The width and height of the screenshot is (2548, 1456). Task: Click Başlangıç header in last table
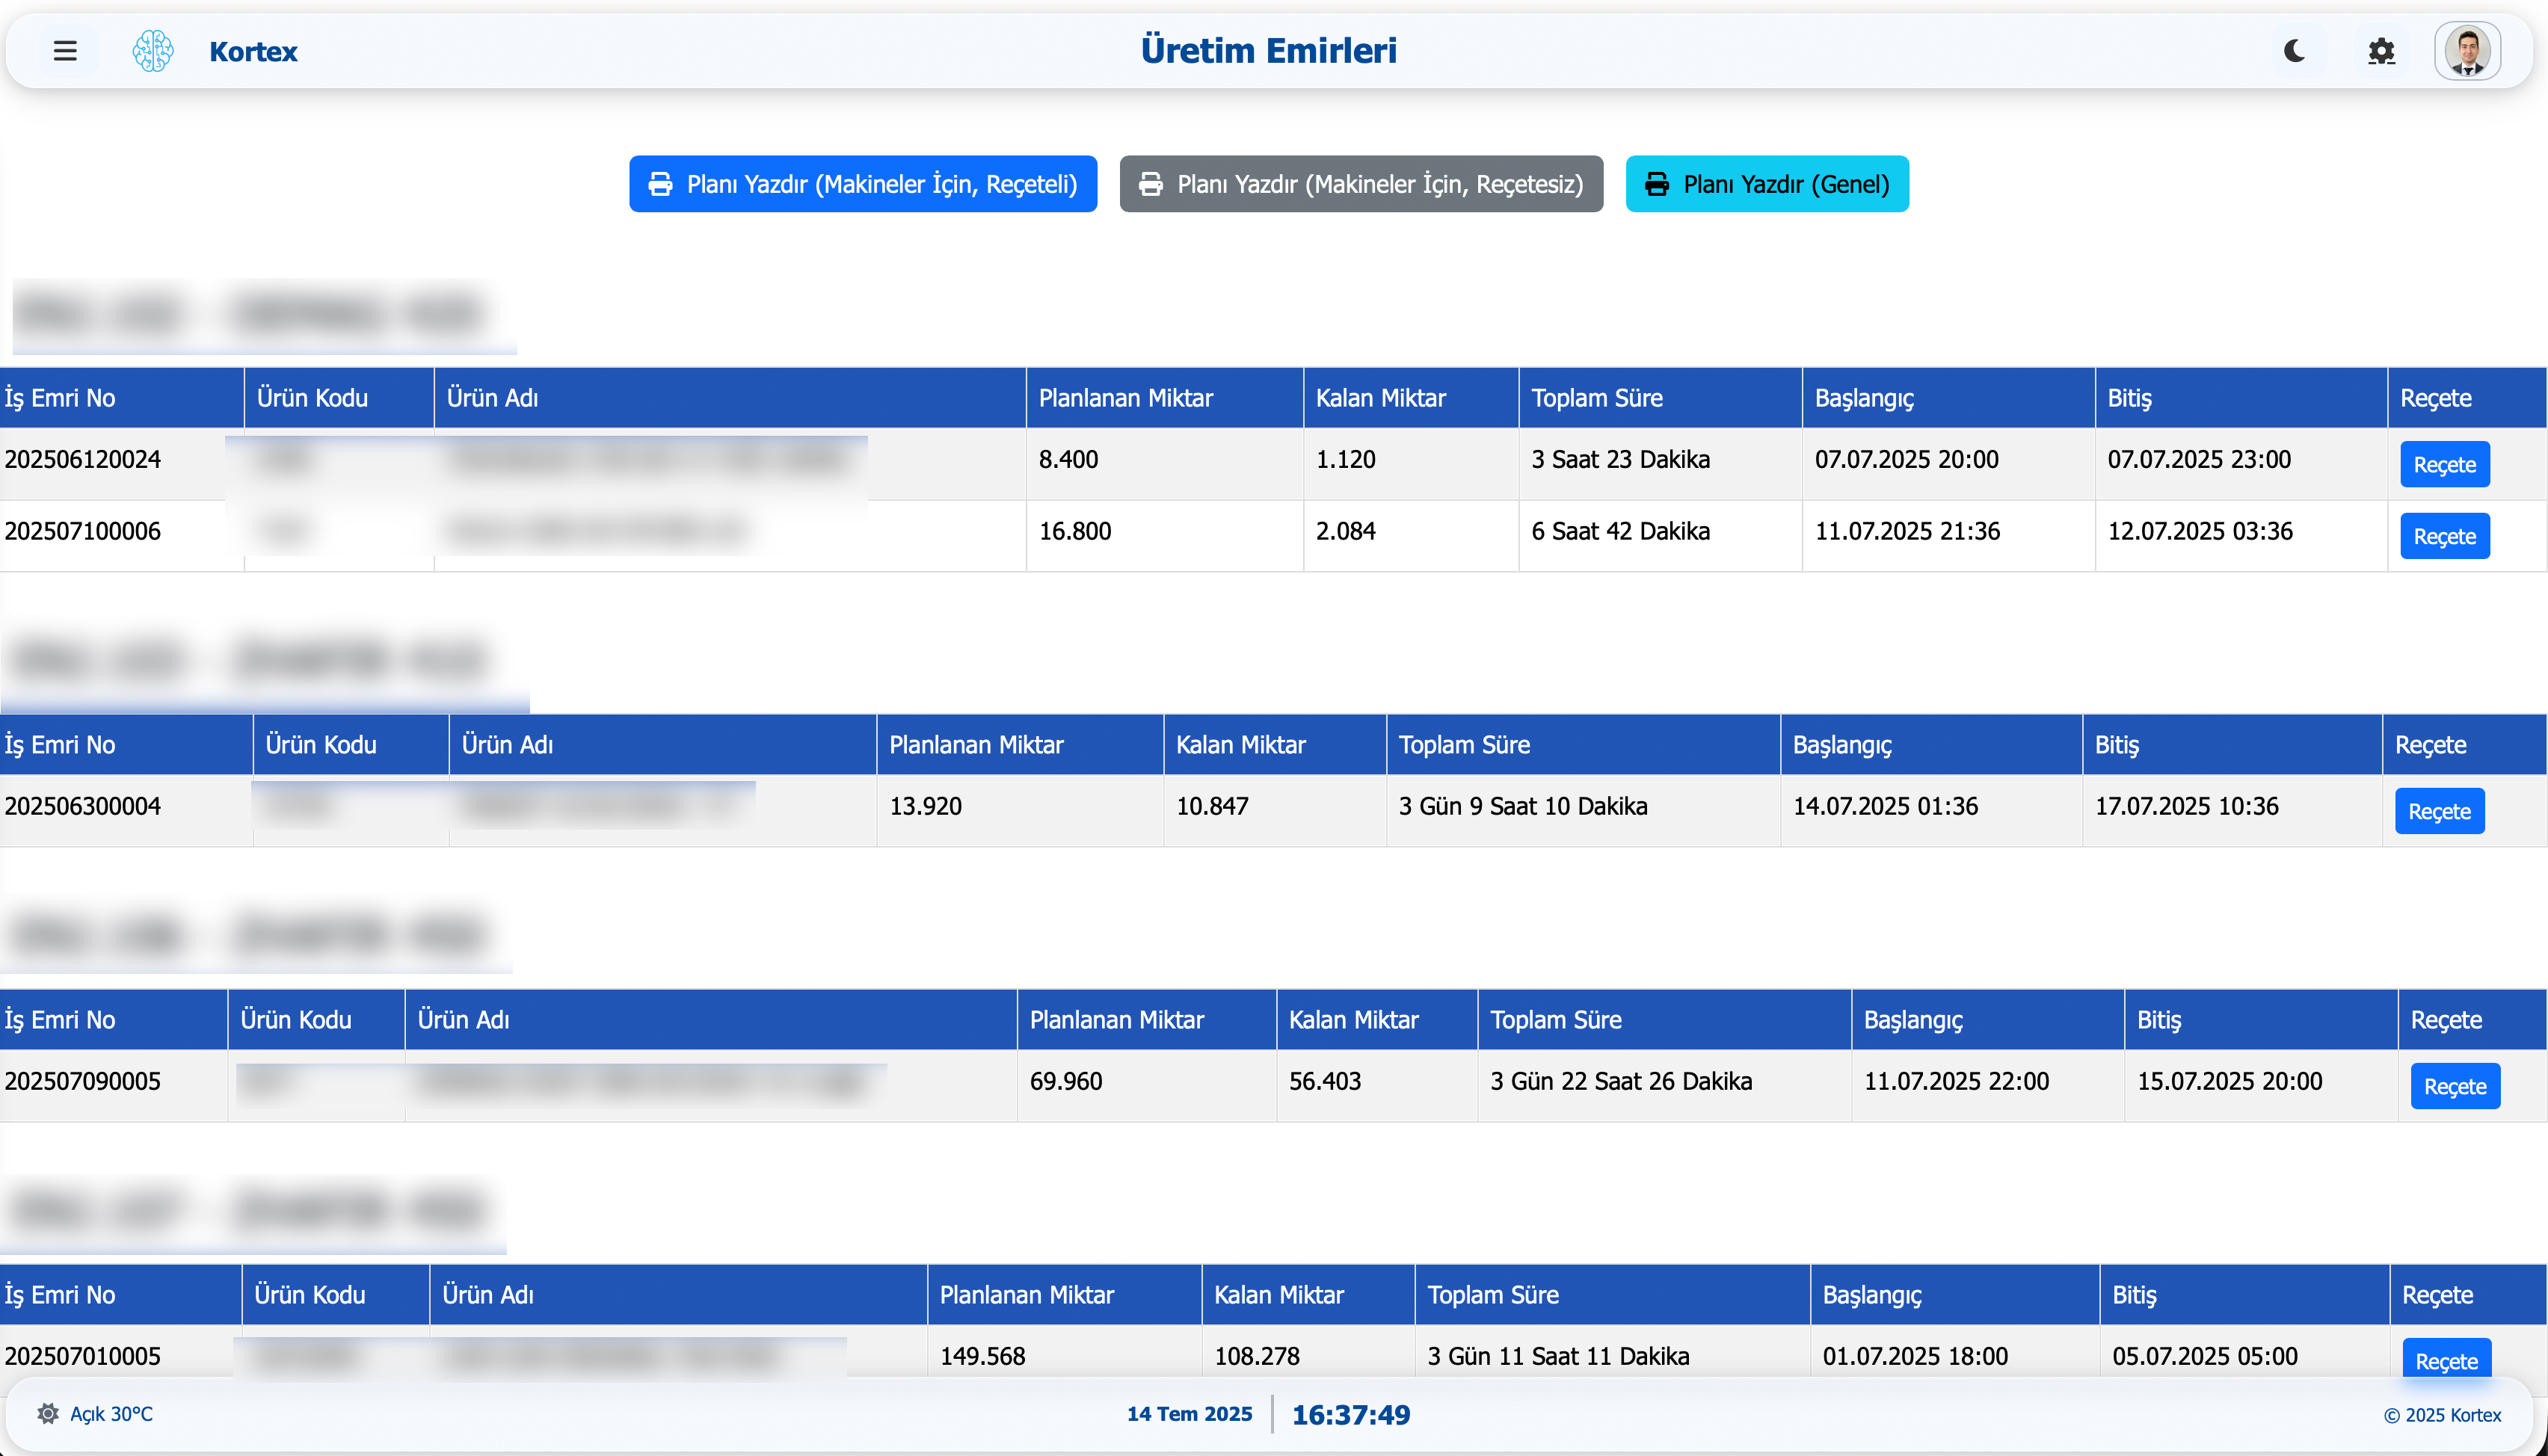point(1872,1295)
